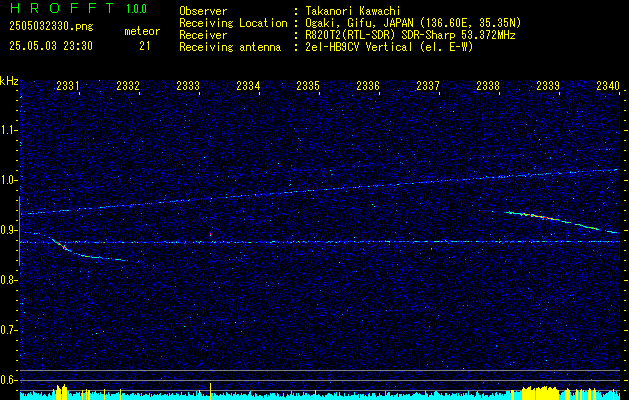Click the 2335 time marker
The height and width of the screenshot is (400, 629).
[308, 85]
